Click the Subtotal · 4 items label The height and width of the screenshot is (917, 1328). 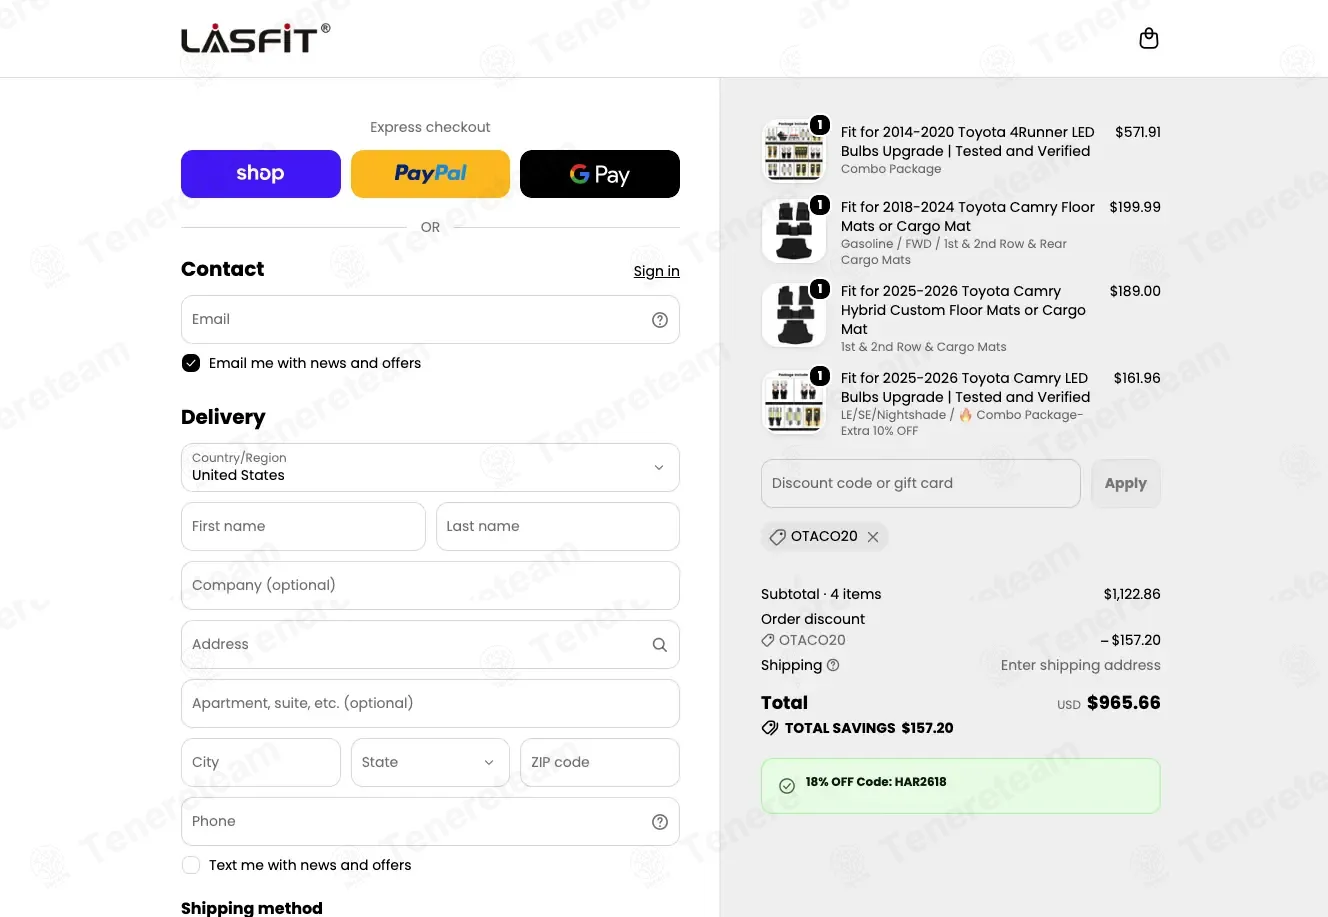[x=821, y=594]
